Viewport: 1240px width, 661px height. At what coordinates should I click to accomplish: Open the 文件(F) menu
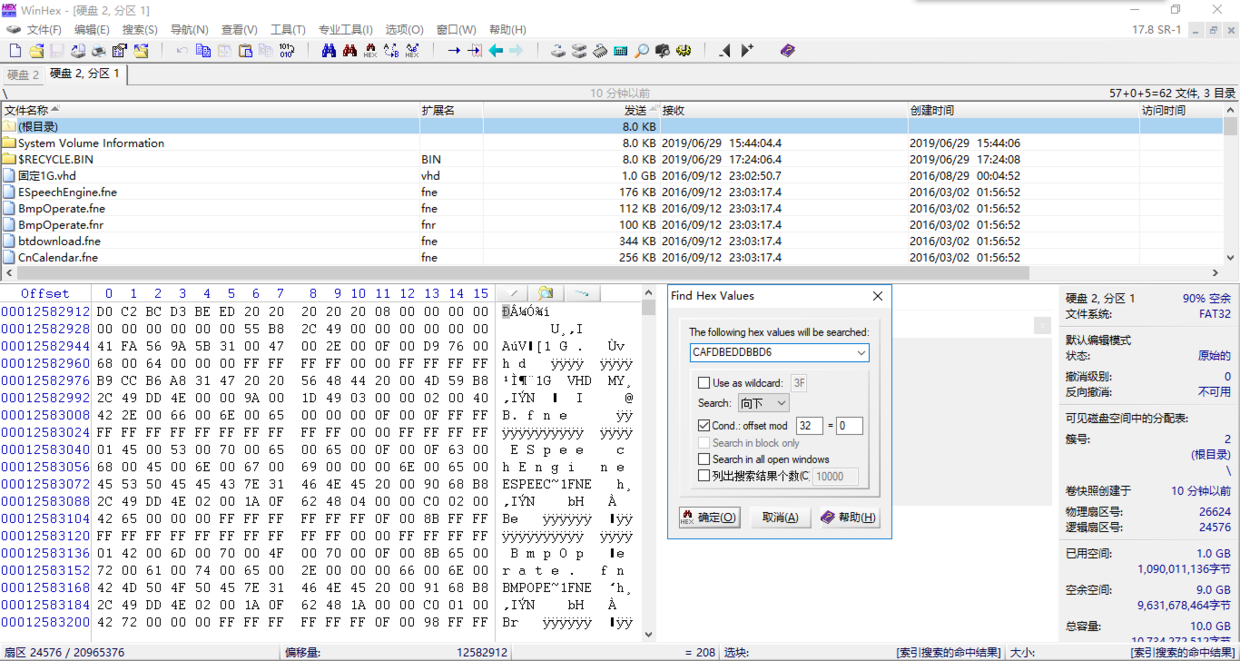(x=44, y=30)
